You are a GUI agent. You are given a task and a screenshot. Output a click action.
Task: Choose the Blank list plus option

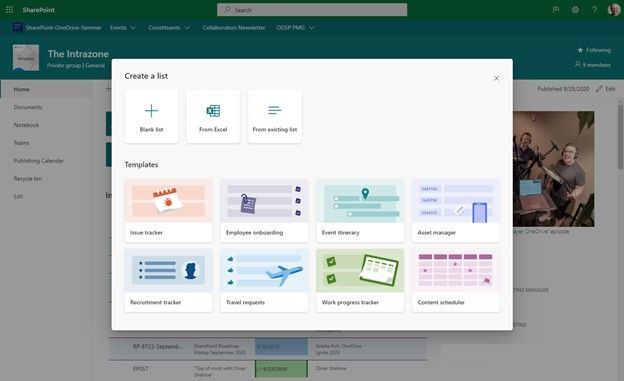[151, 116]
